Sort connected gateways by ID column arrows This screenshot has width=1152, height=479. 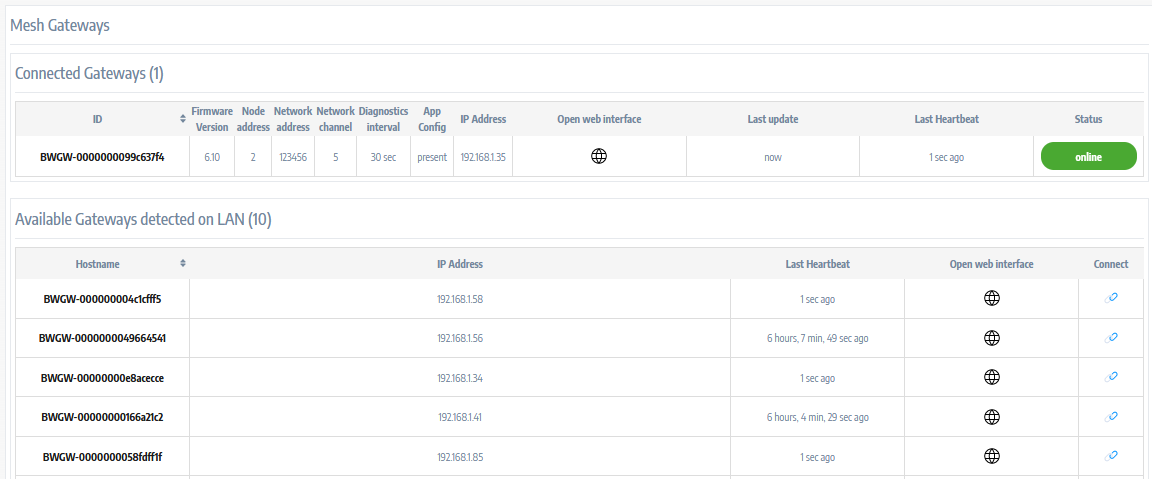pos(182,119)
